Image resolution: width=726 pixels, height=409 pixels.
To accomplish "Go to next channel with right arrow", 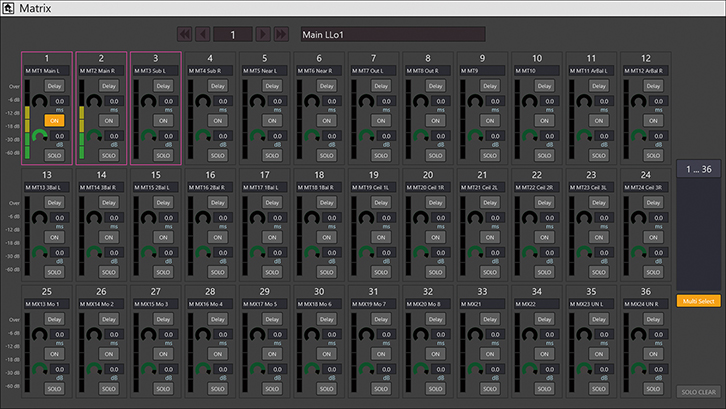I will click(263, 35).
